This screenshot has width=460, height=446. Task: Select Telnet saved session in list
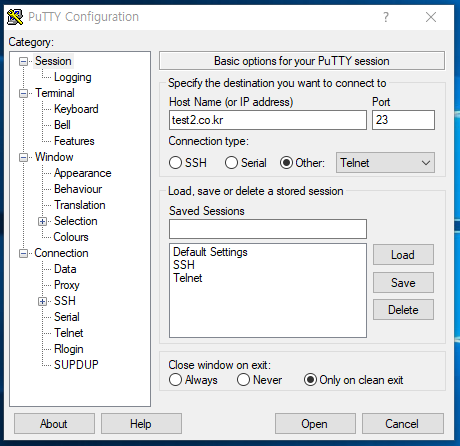coord(188,278)
